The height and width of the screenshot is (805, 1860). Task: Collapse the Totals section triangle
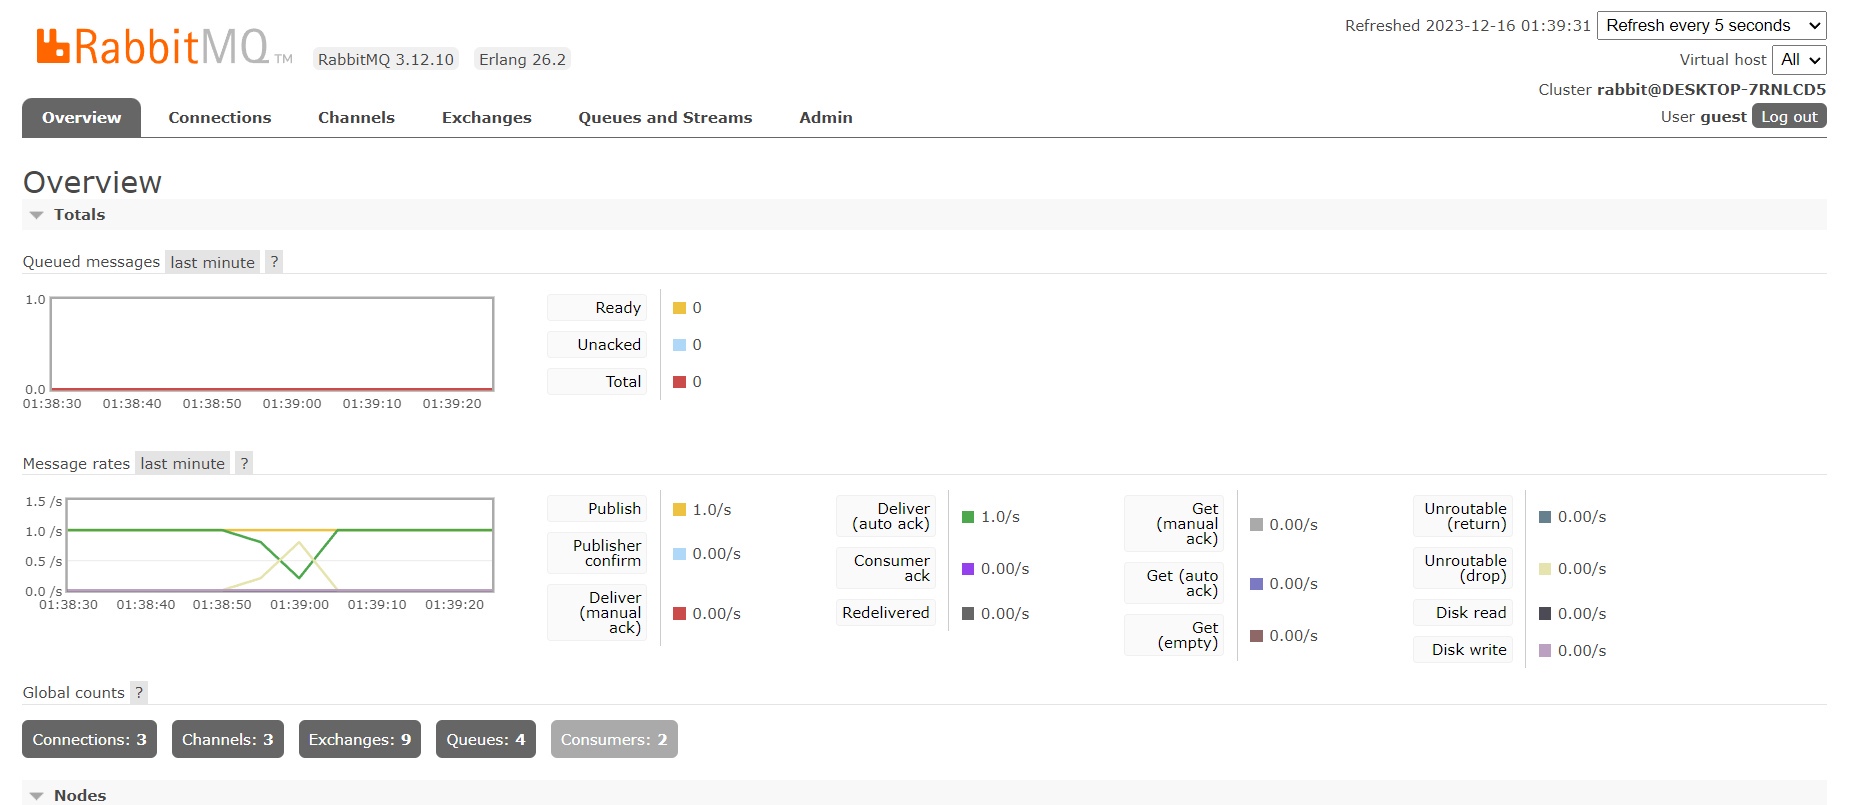pyautogui.click(x=37, y=215)
